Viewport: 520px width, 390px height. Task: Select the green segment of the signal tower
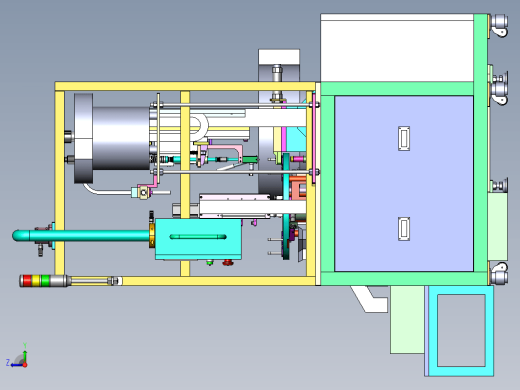[x=45, y=281]
